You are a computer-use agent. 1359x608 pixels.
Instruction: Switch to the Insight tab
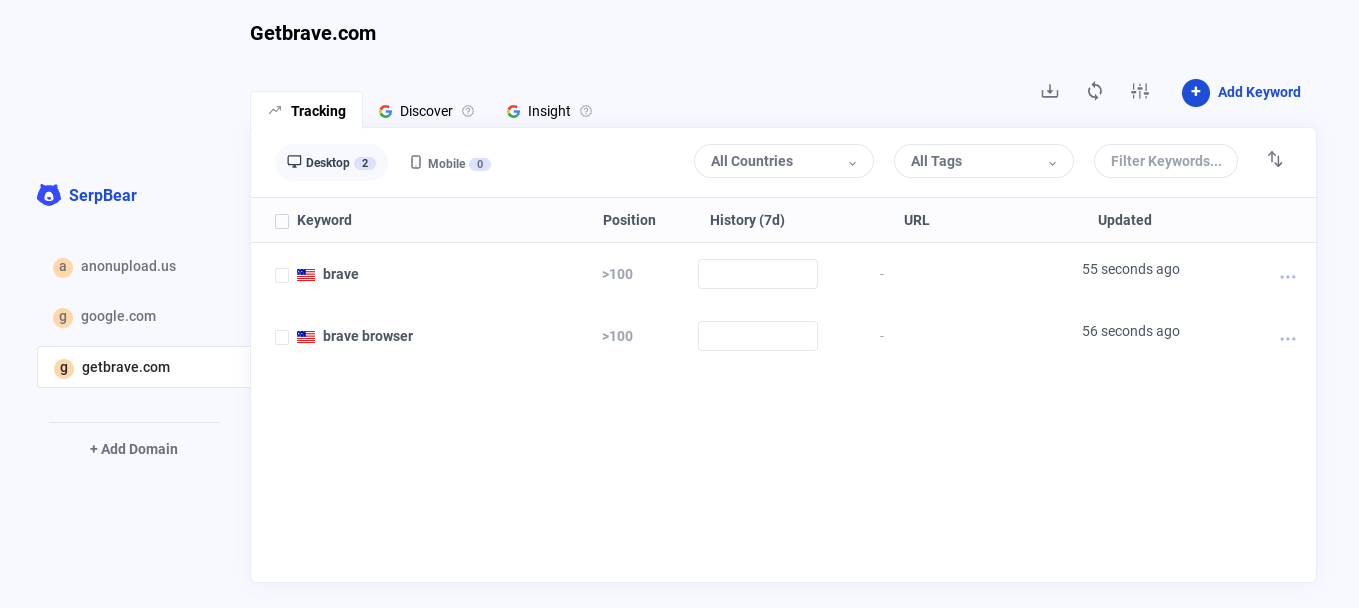[x=549, y=111]
